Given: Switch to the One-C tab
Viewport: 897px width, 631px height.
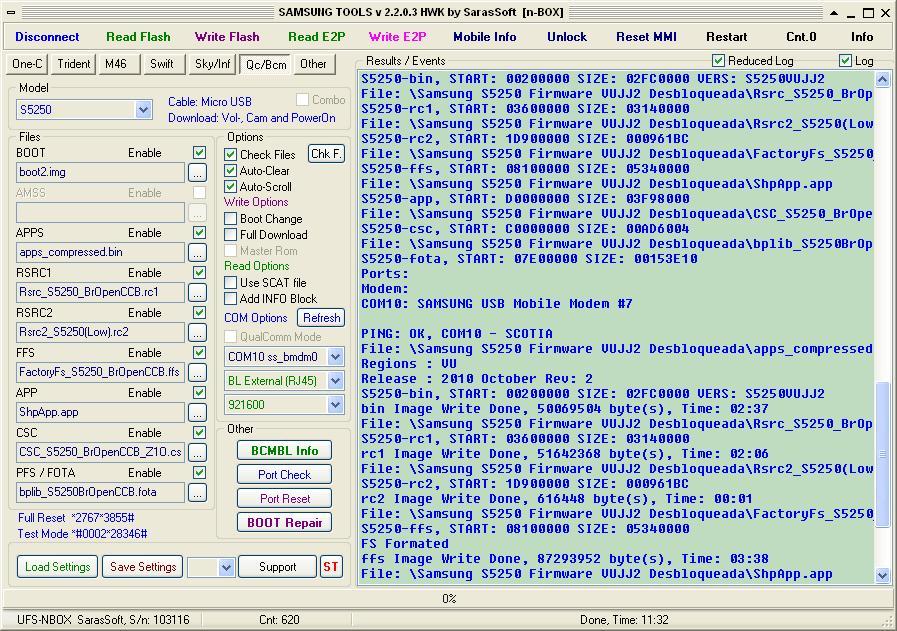Looking at the screenshot, I should pyautogui.click(x=27, y=64).
